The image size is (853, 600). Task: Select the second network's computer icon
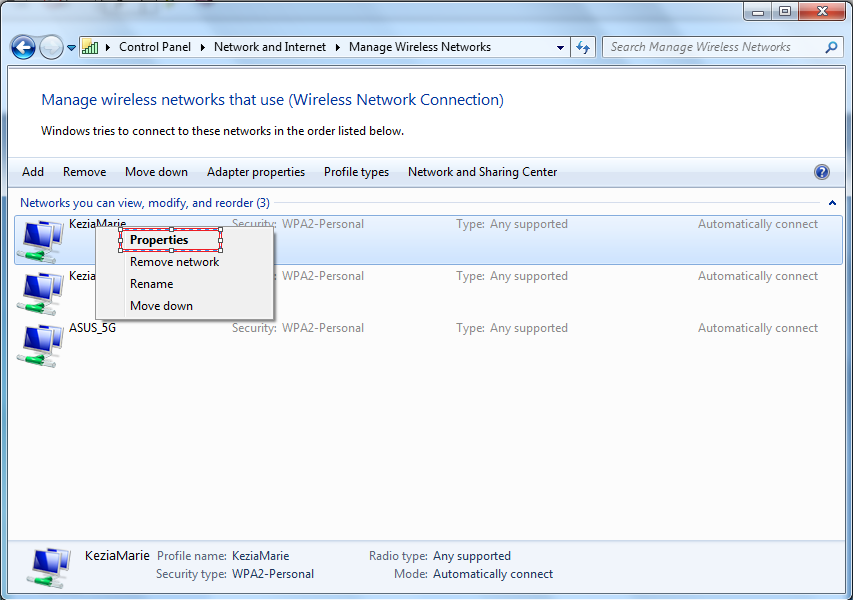click(40, 293)
